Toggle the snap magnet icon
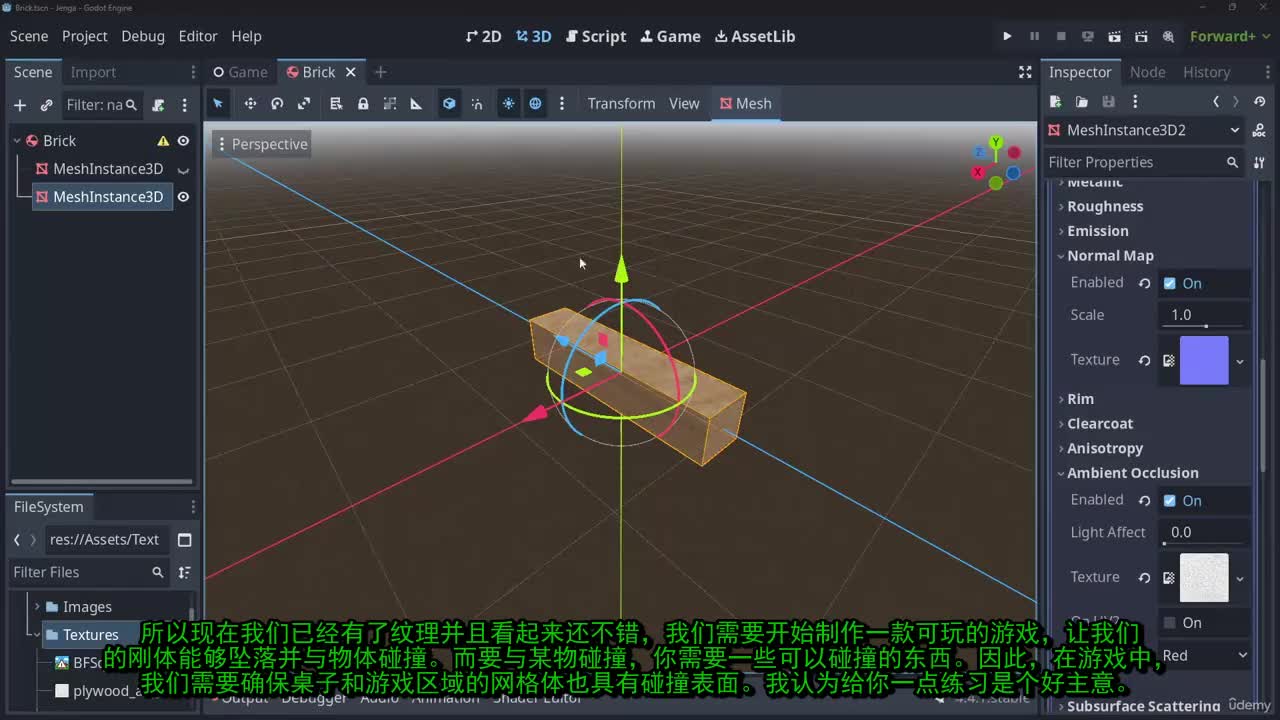Viewport: 1280px width, 720px height. click(477, 103)
